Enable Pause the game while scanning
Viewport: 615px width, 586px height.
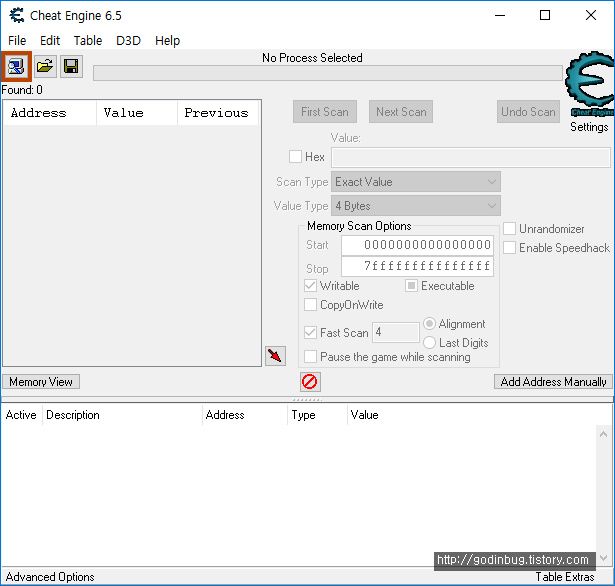(310, 357)
